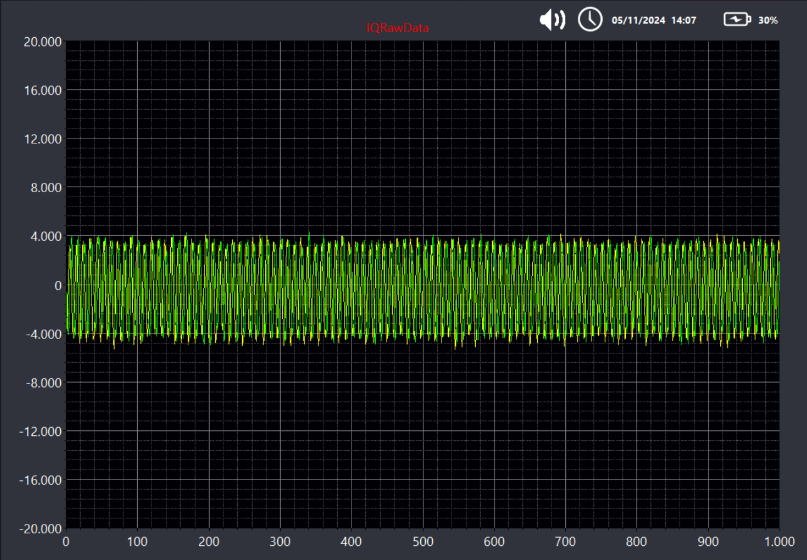The image size is (807, 560).
Task: Click the 12.000 y-axis label
Action: pyautogui.click(x=43, y=139)
